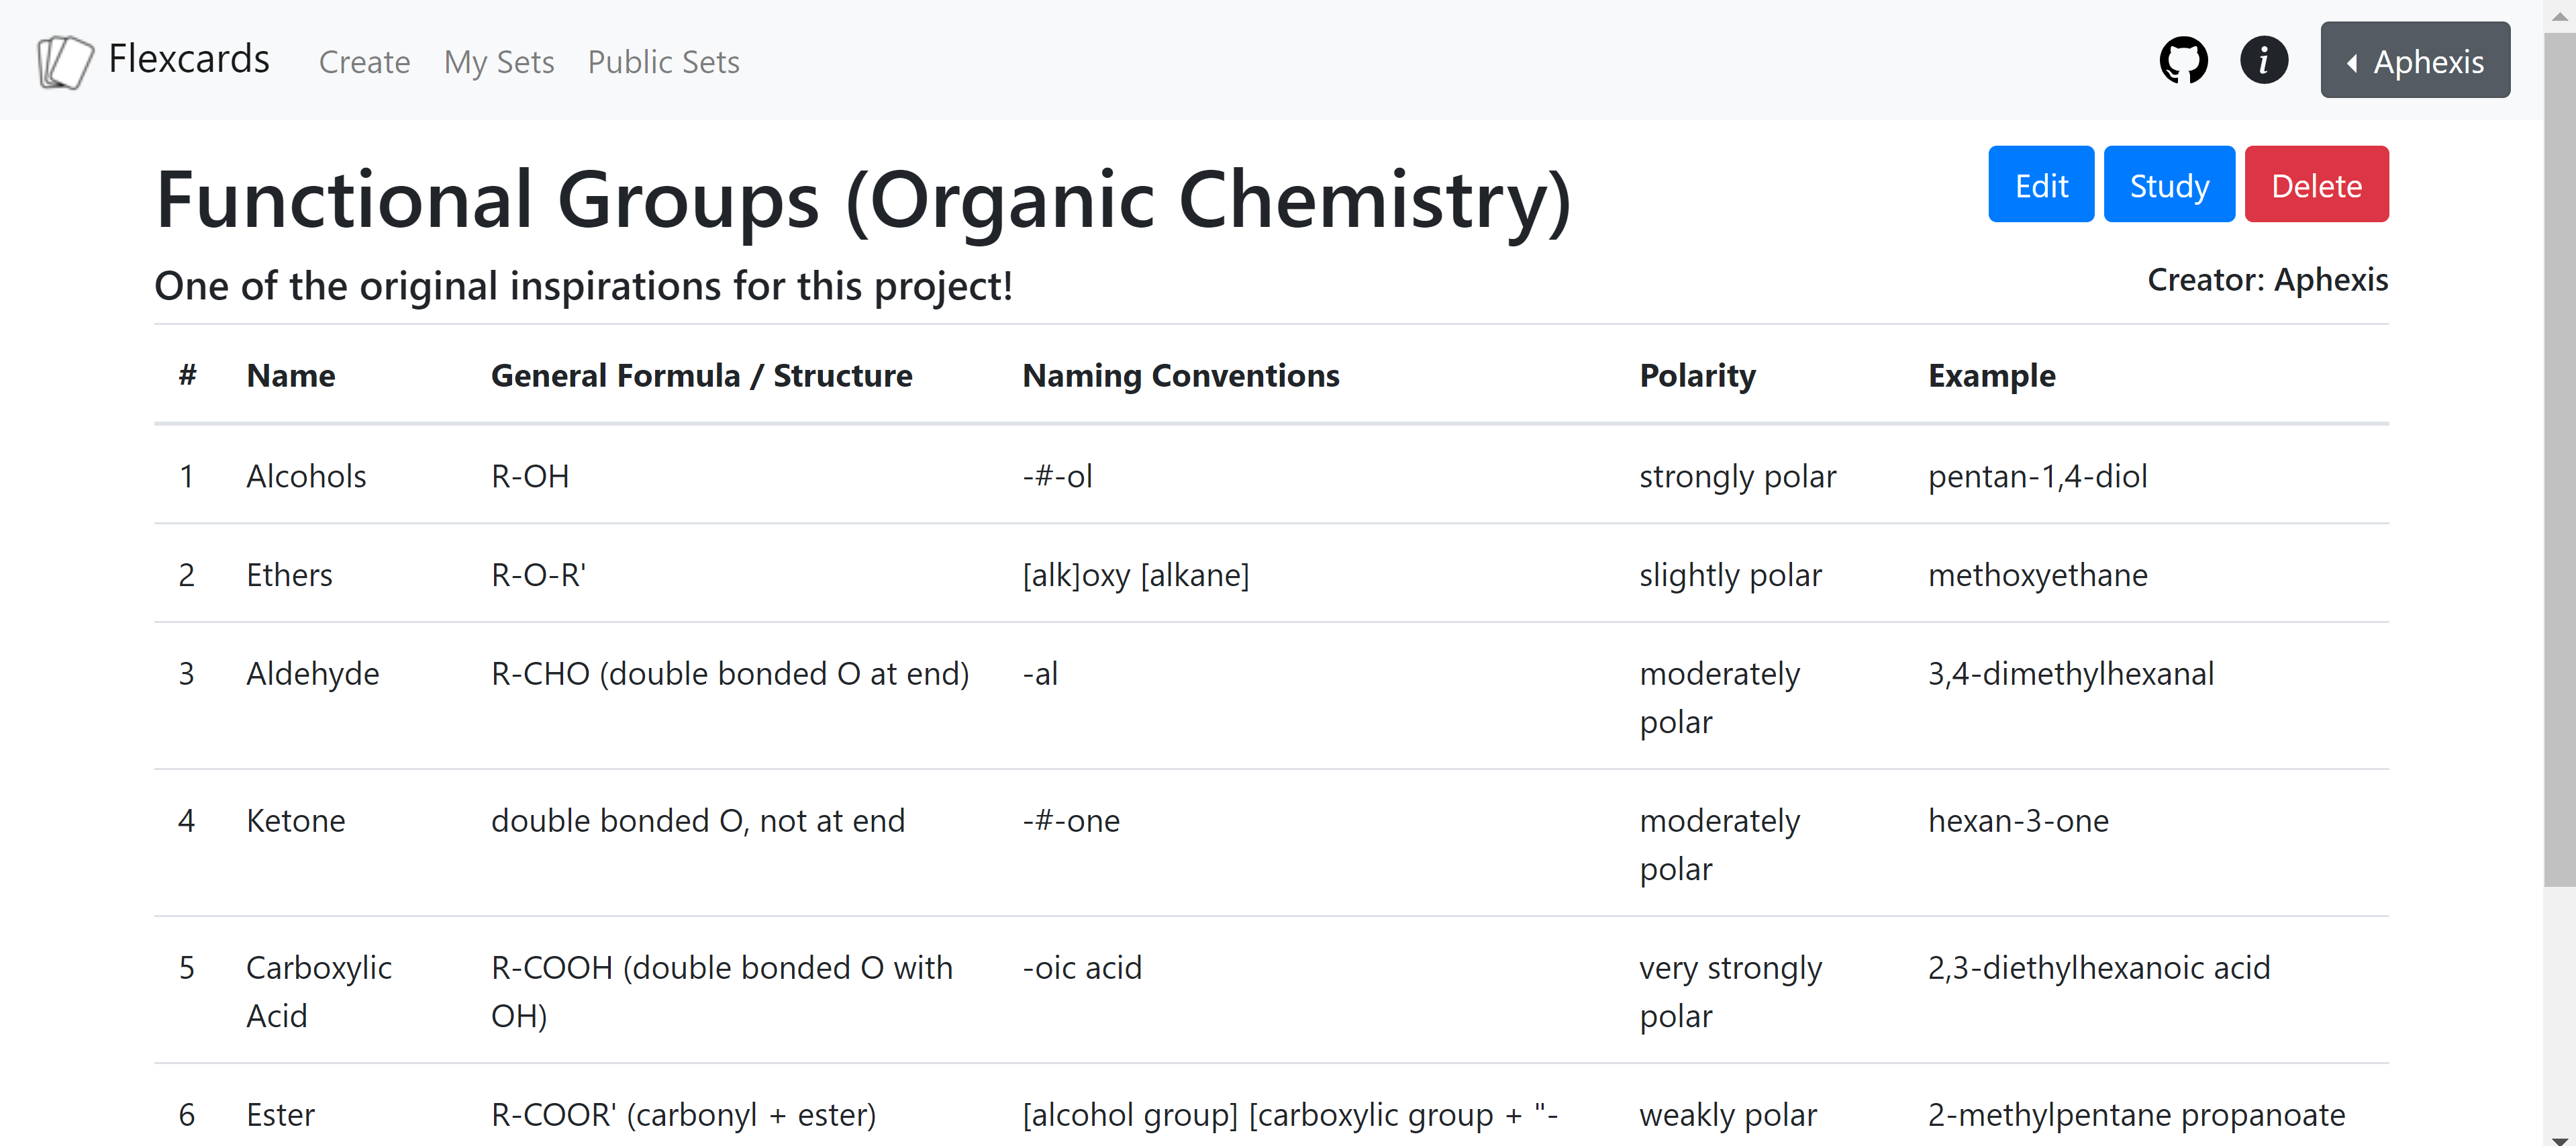Click the Flexcards brand name

pos(188,59)
